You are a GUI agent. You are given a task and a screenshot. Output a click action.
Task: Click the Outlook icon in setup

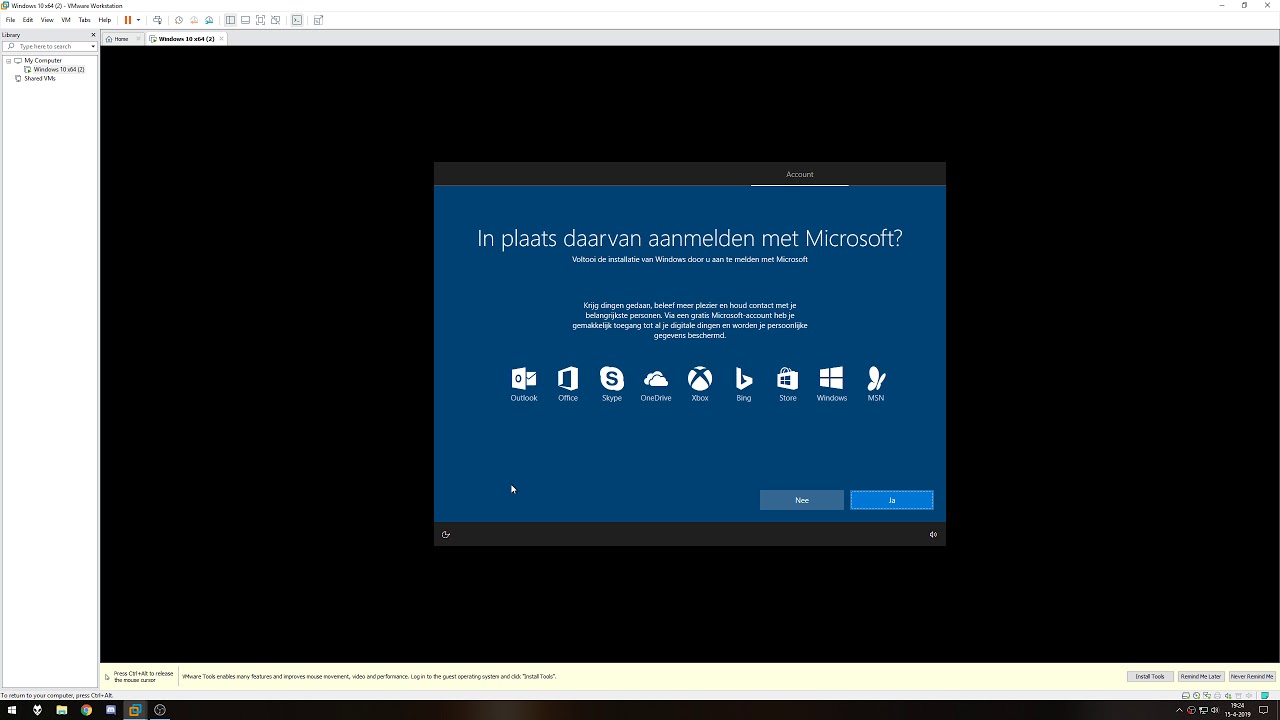coord(524,379)
